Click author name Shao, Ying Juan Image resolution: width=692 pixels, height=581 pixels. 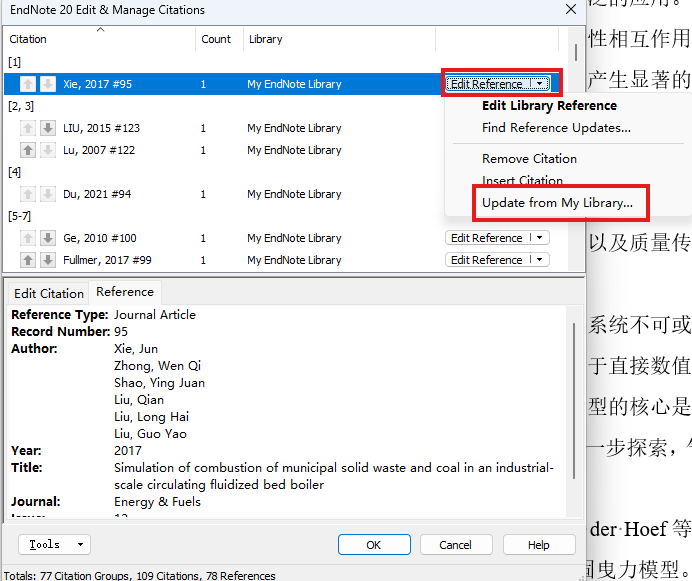click(x=159, y=383)
